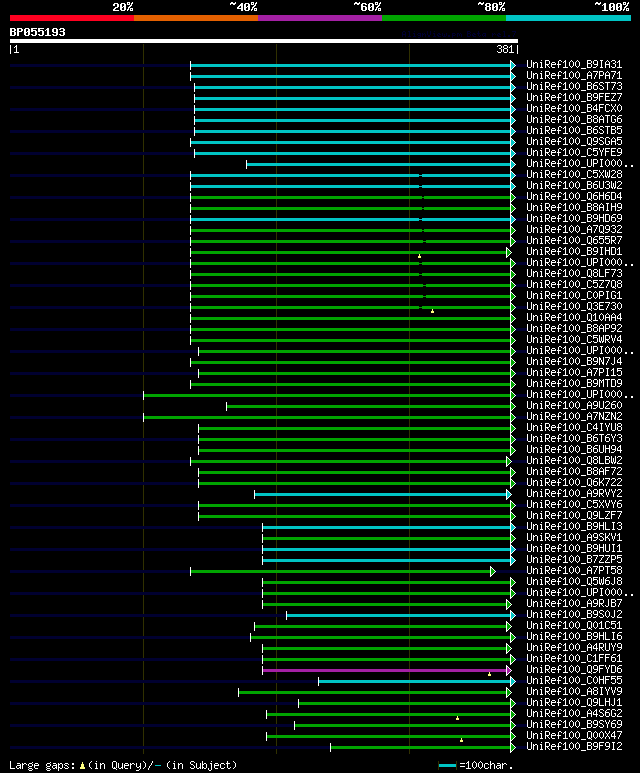Select the UniRef100_Q5W6J8 label
The width and height of the screenshot is (640, 773).
pos(574,582)
